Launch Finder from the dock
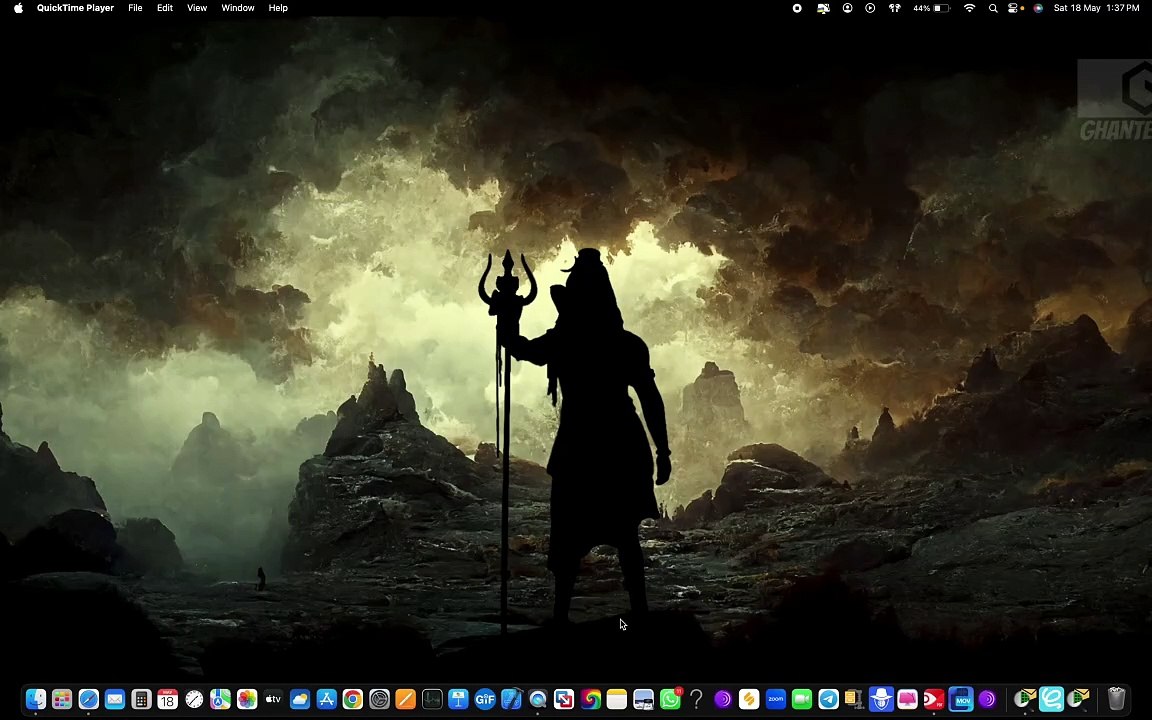 pos(35,699)
